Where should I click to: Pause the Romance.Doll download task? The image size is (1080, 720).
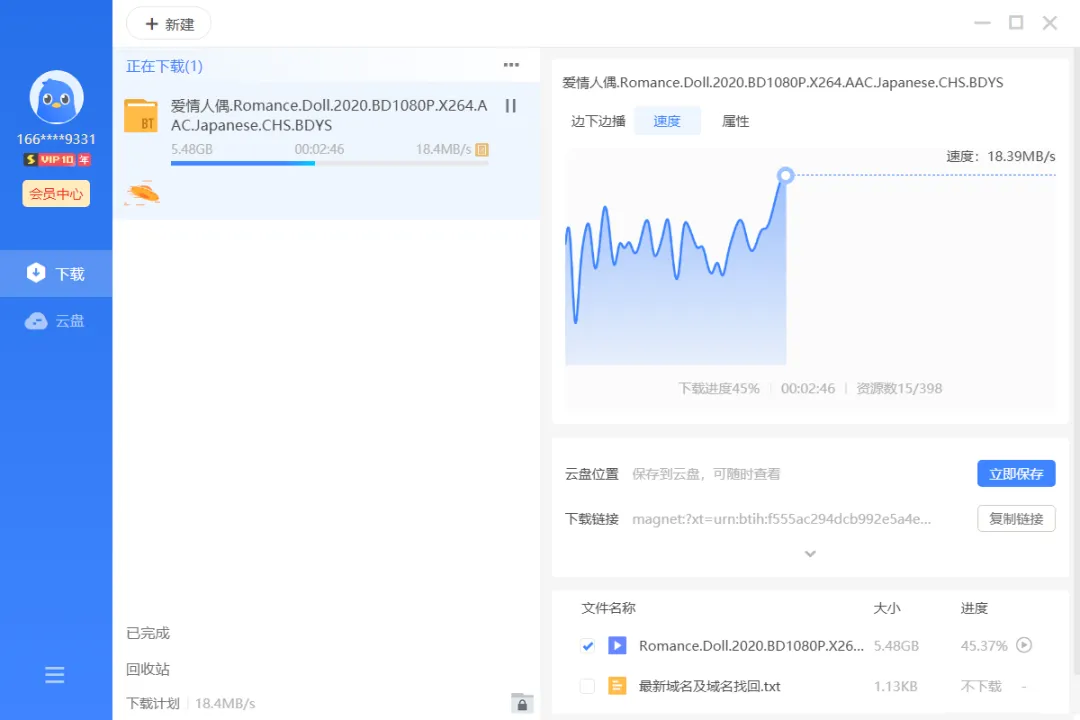click(x=510, y=105)
